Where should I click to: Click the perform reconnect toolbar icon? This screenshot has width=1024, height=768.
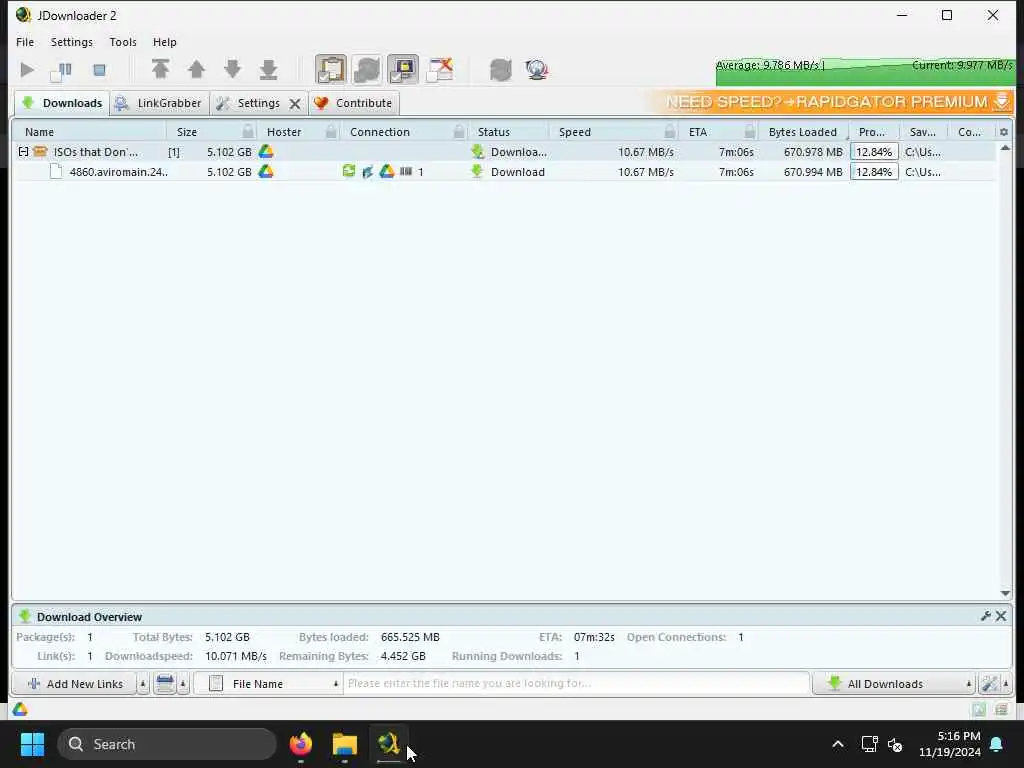point(501,69)
